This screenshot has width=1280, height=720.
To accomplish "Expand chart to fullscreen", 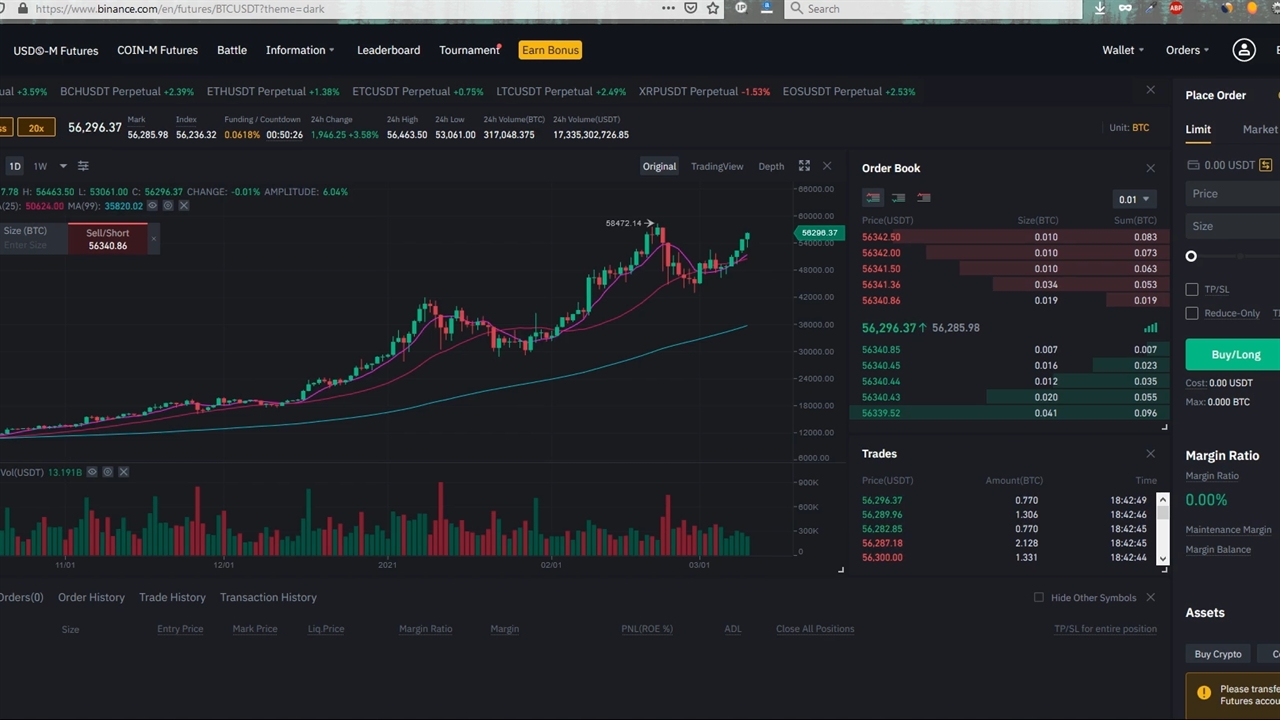I will click(x=804, y=166).
